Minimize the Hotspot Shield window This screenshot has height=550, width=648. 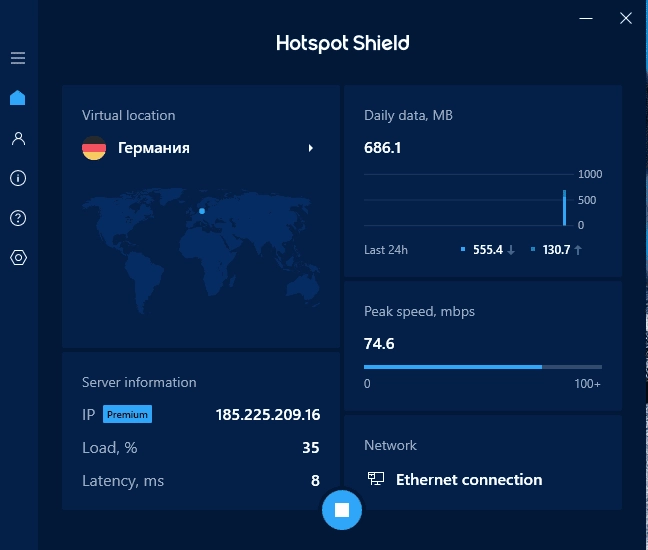pos(586,18)
